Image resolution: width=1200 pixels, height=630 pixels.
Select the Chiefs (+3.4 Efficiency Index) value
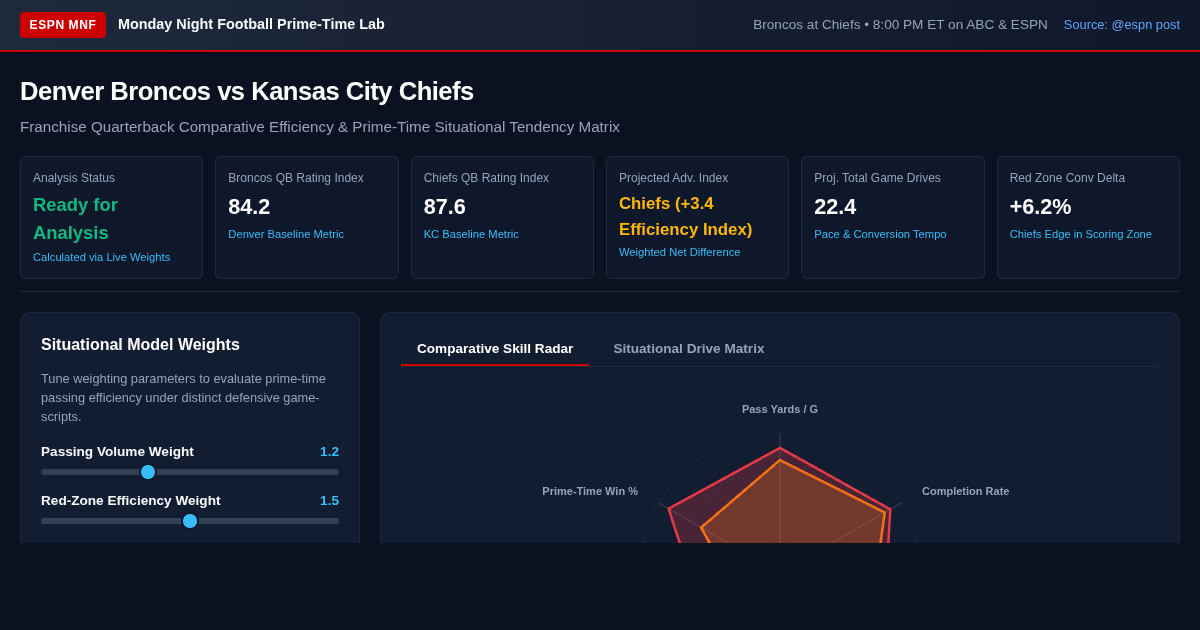pyautogui.click(x=686, y=217)
